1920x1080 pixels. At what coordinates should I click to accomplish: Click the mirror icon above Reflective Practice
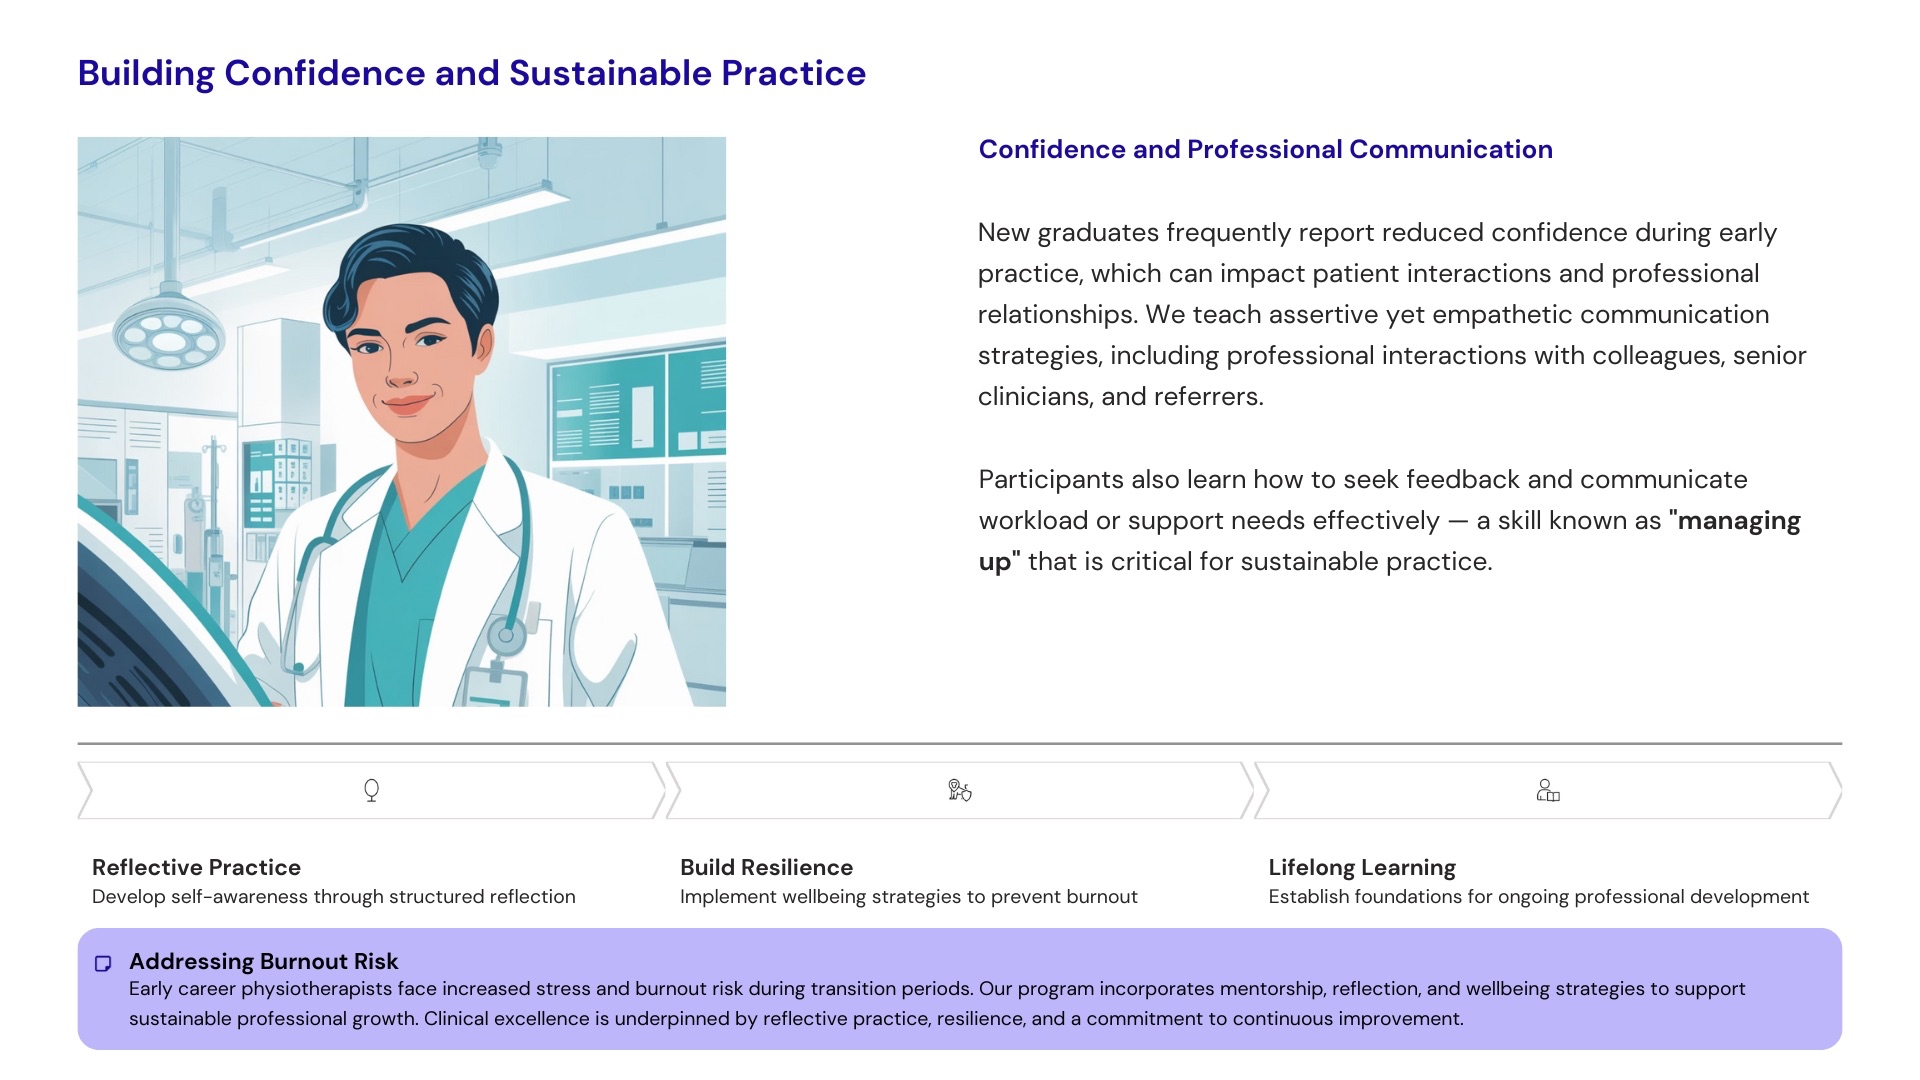pyautogui.click(x=371, y=791)
